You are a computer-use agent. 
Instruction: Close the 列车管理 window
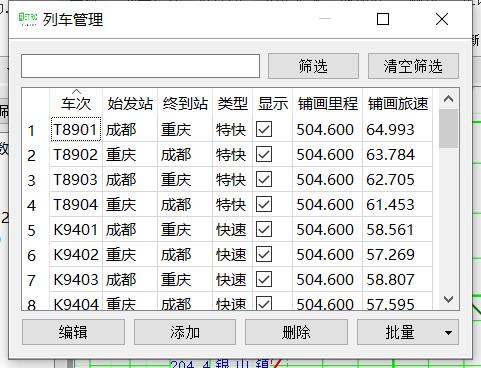442,19
